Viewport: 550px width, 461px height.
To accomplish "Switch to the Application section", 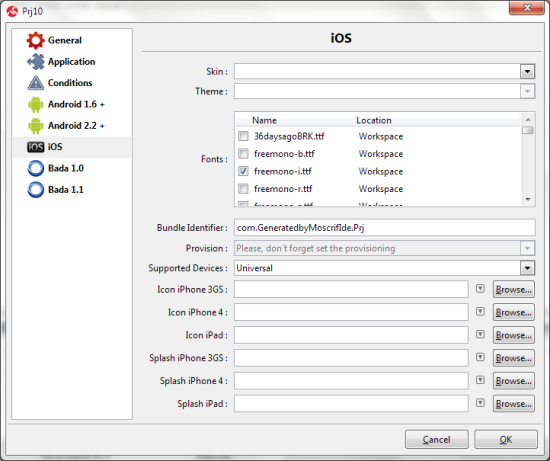I will [x=72, y=62].
